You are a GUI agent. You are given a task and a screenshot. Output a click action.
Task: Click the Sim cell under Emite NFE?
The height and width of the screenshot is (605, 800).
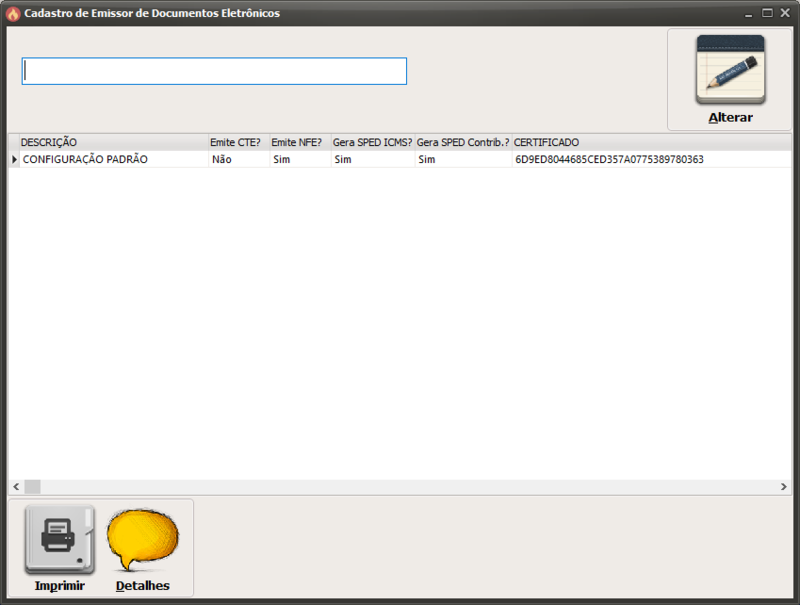click(x=300, y=159)
